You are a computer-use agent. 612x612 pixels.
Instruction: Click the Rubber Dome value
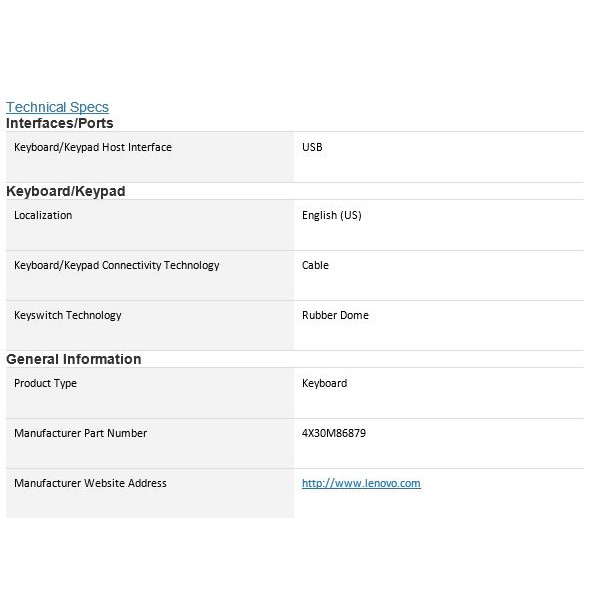(x=335, y=315)
